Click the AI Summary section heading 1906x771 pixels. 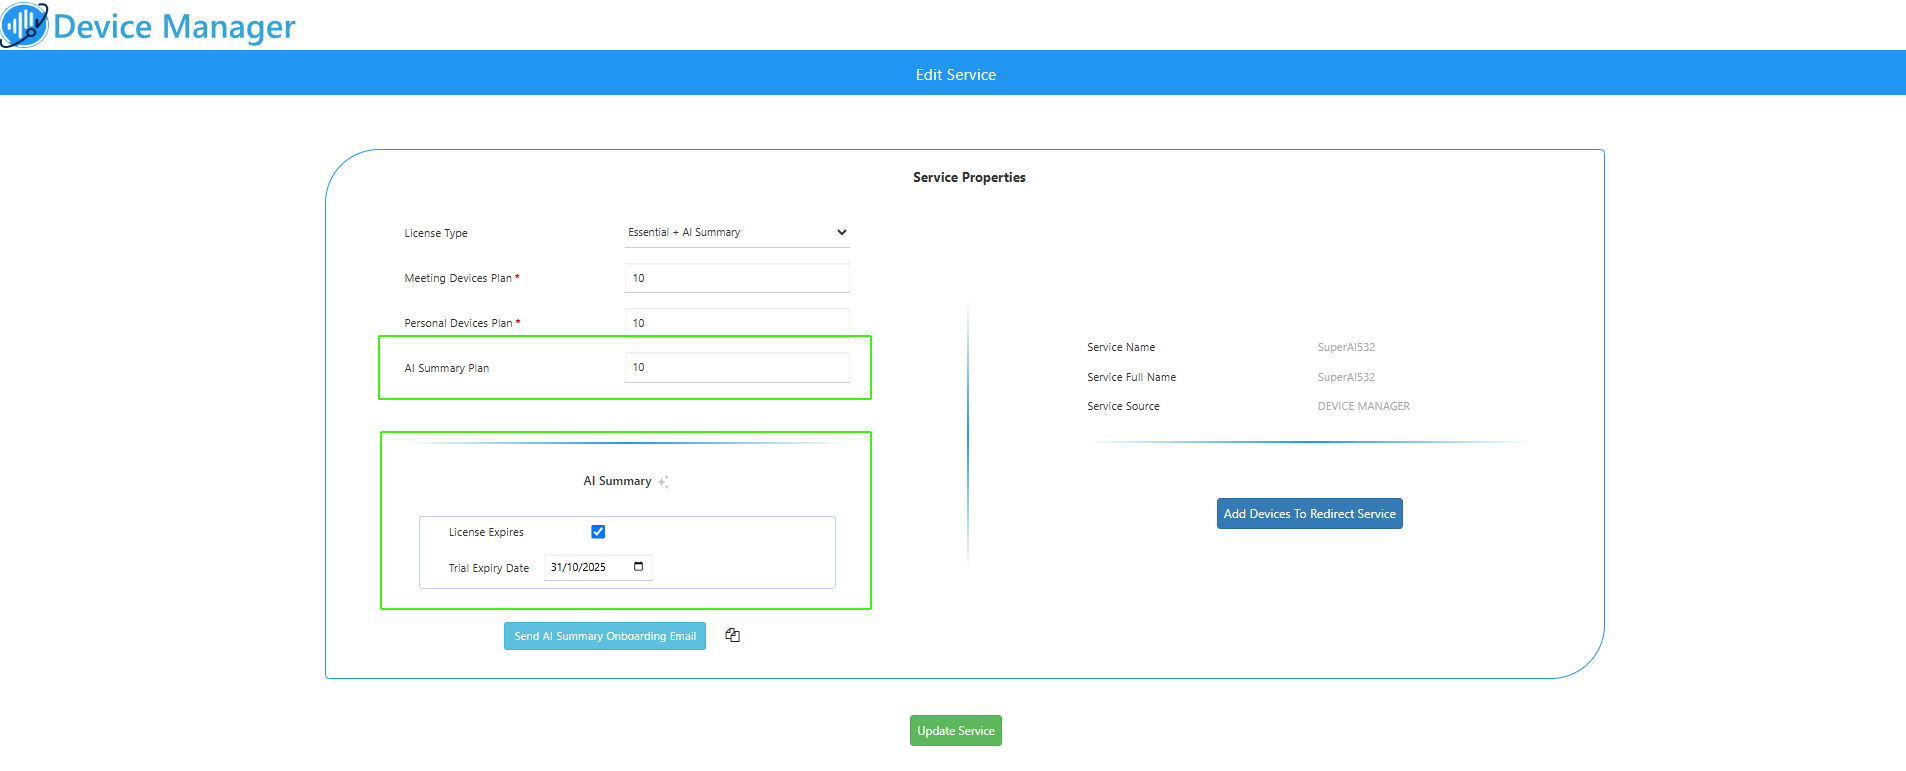pyautogui.click(x=617, y=481)
